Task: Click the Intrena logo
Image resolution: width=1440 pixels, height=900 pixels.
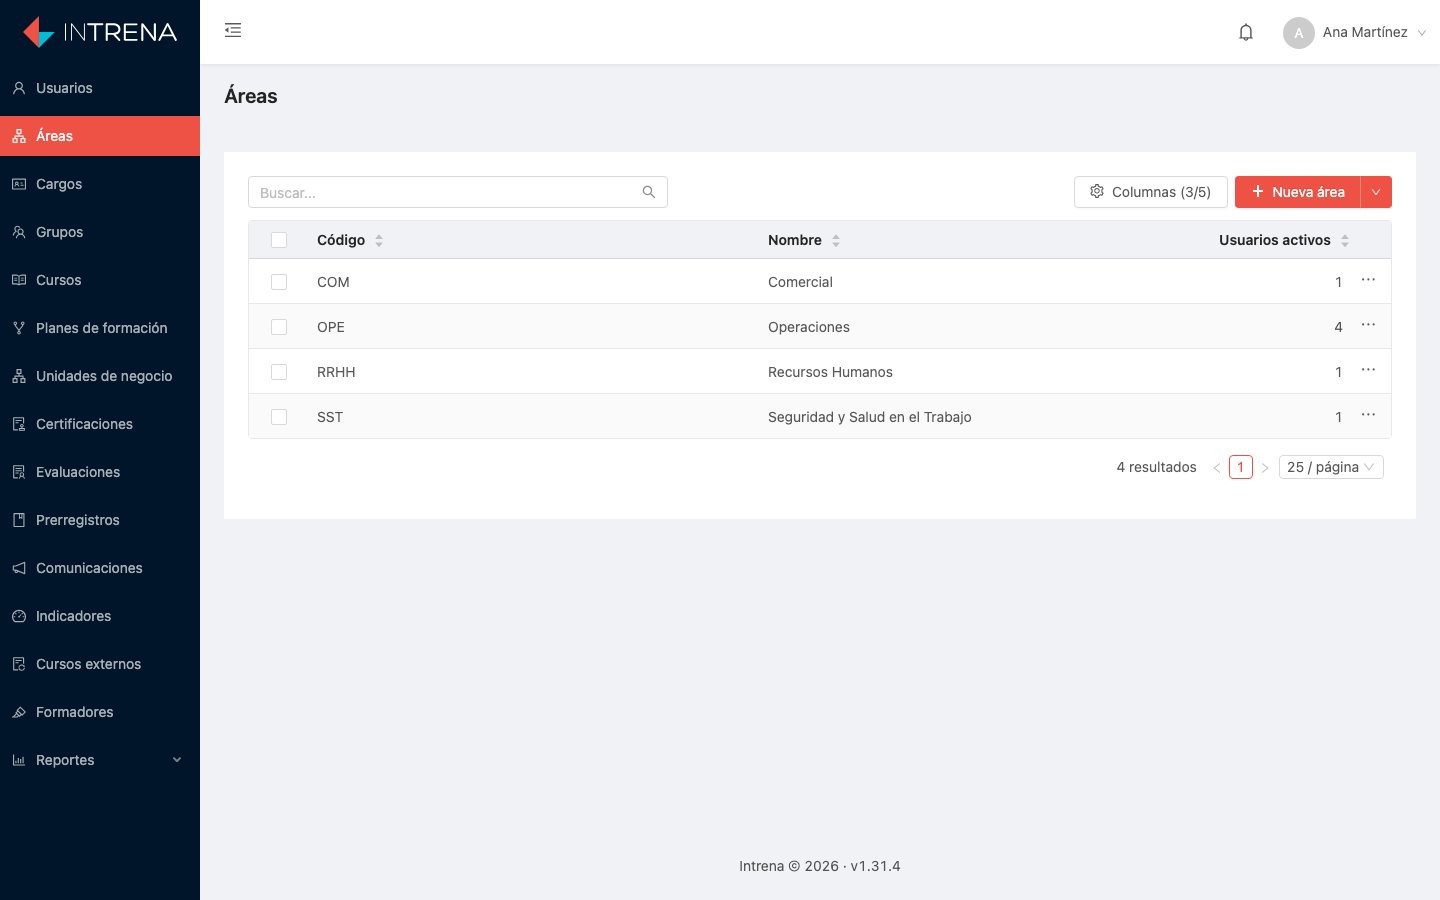Action: 100,32
